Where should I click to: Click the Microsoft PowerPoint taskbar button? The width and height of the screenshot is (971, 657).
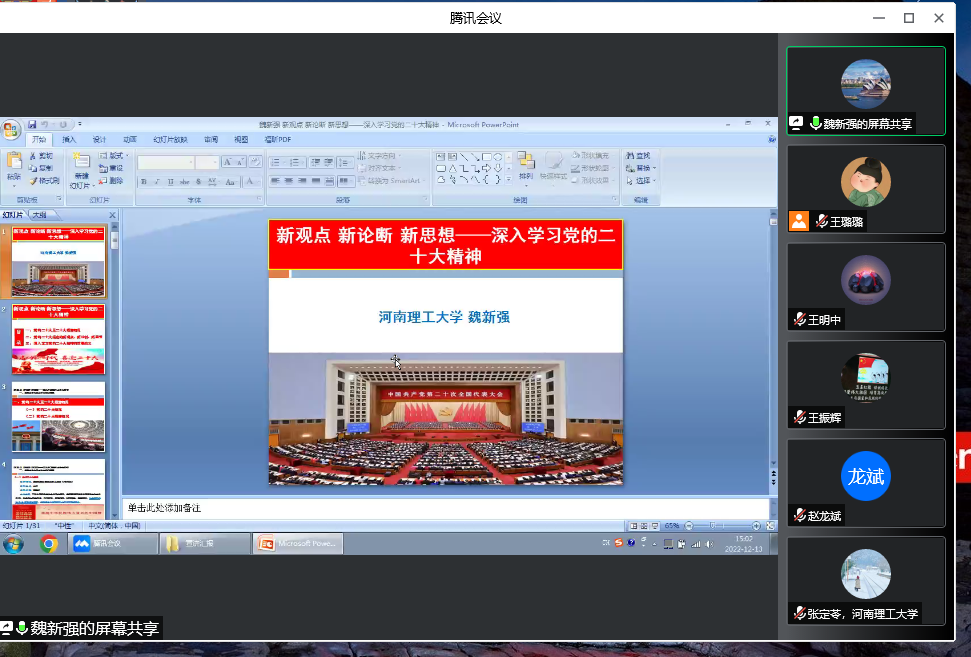300,544
